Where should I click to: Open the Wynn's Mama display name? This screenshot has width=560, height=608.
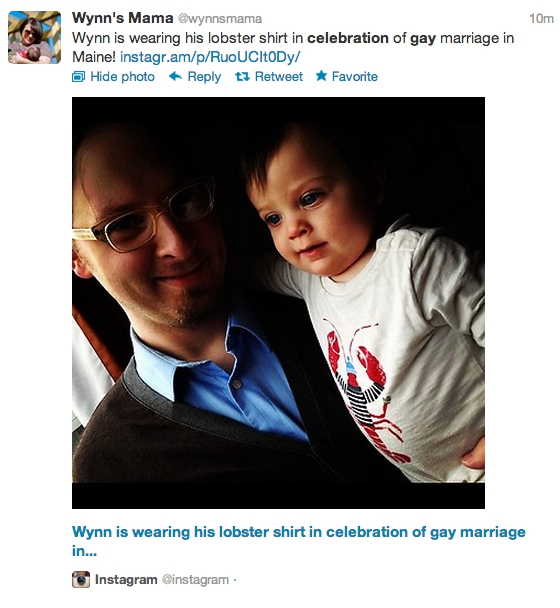click(x=123, y=18)
